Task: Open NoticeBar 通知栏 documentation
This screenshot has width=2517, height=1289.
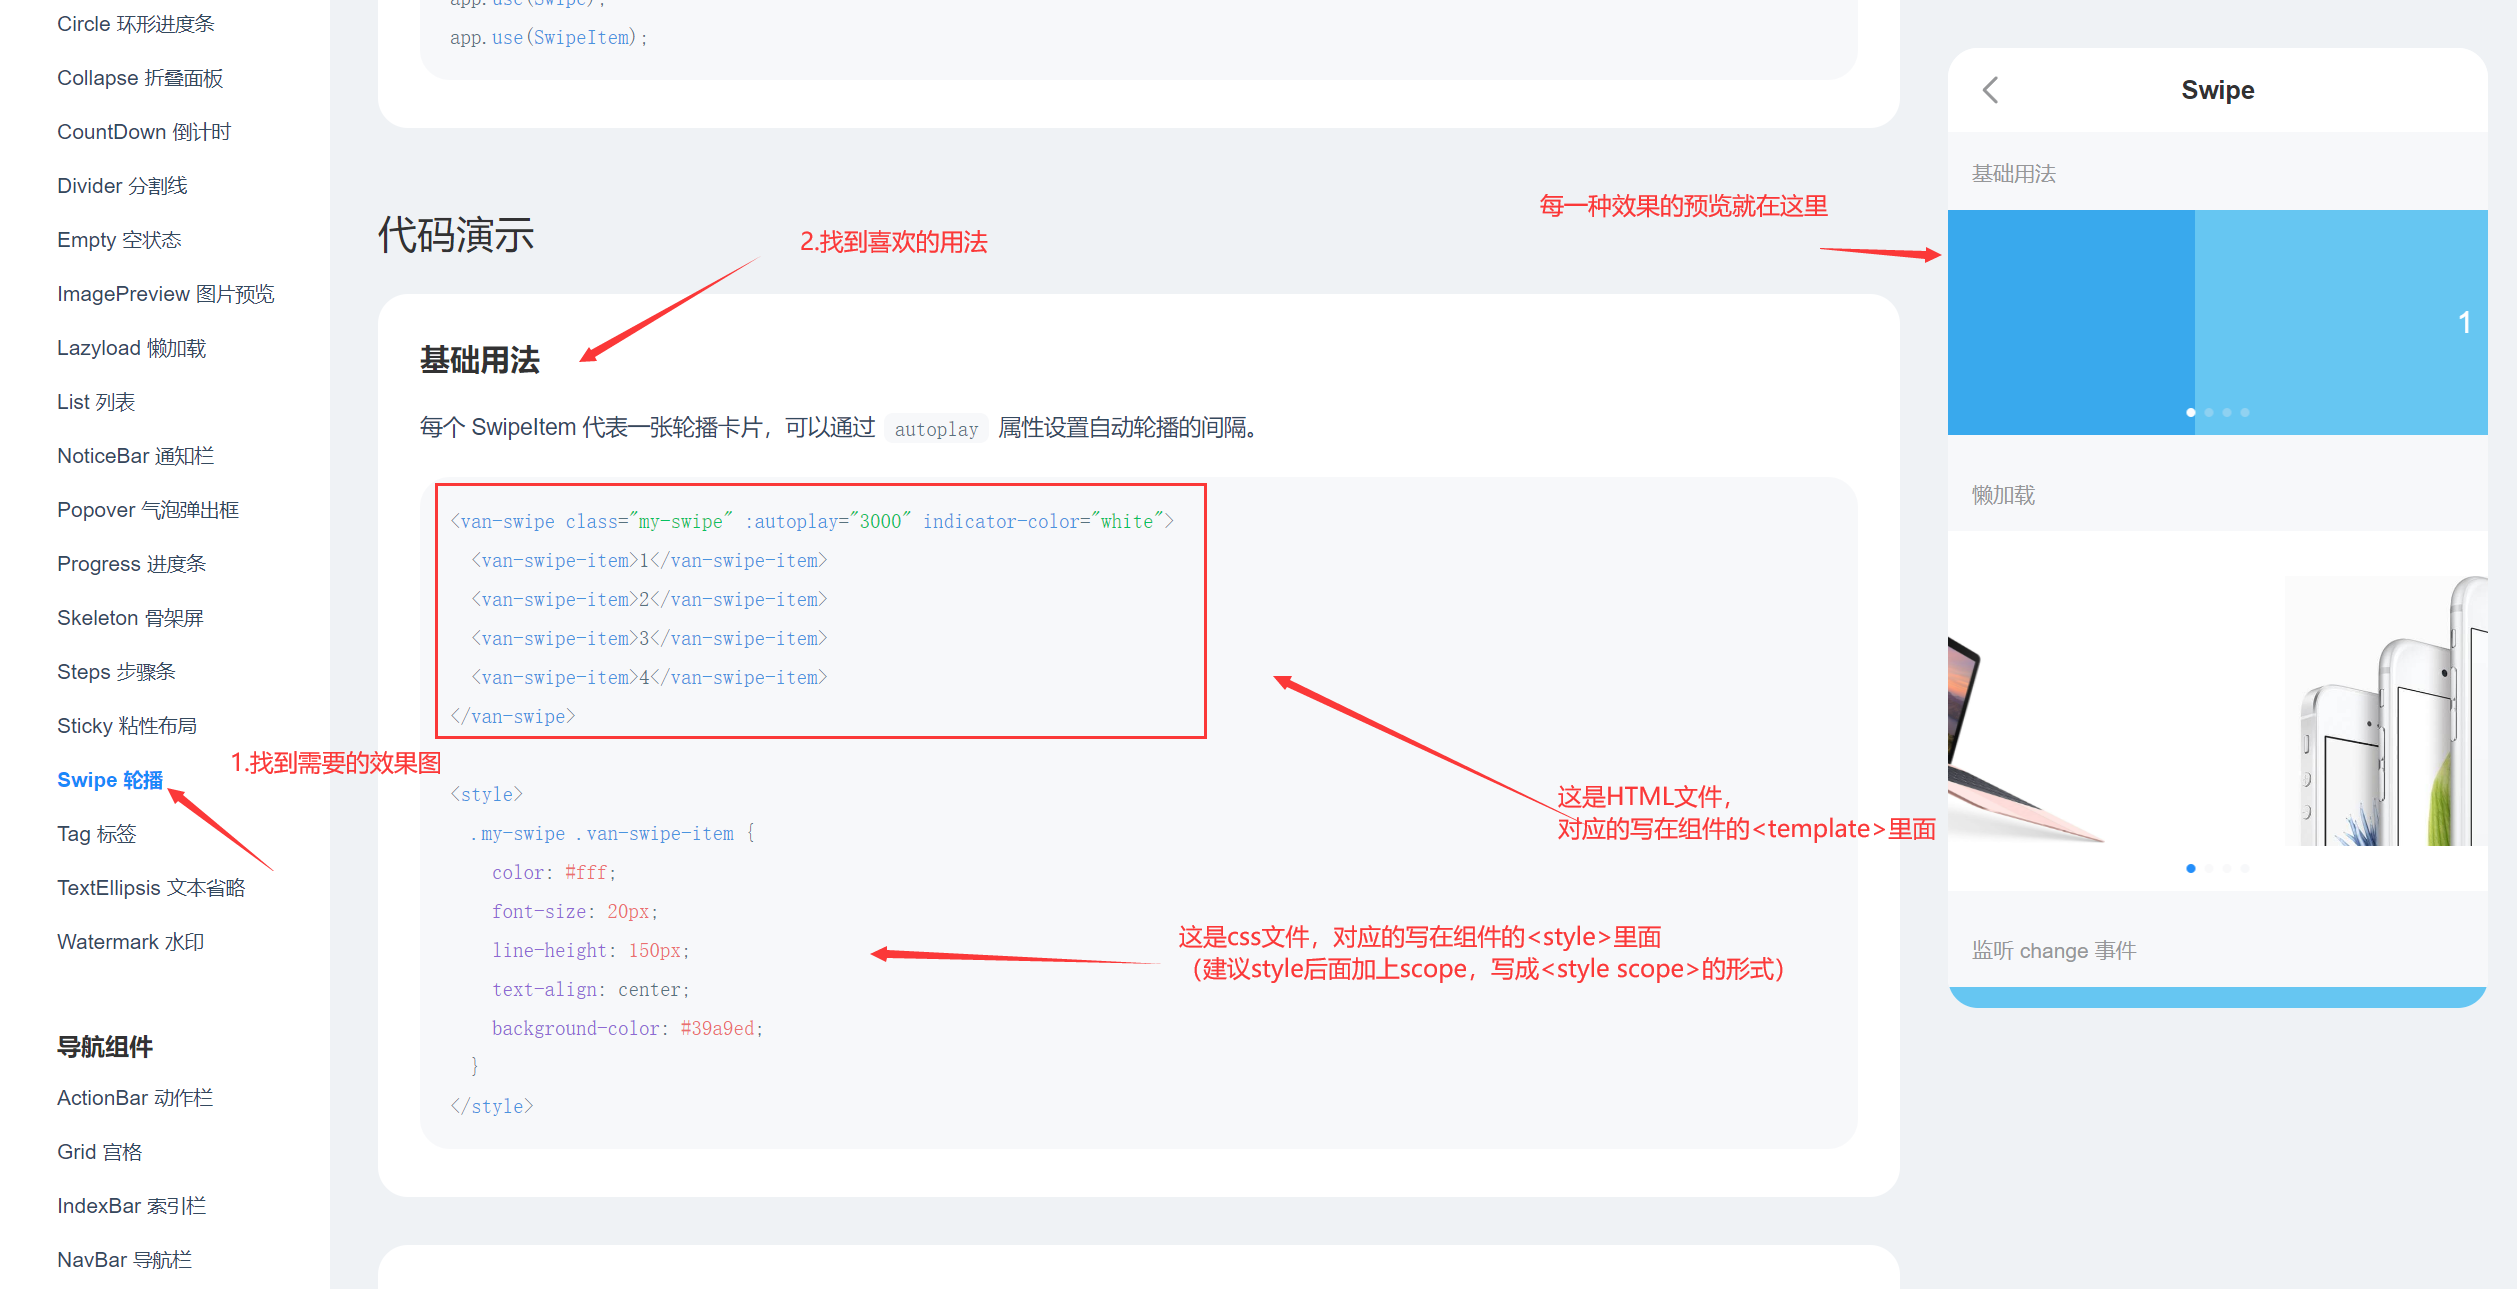Action: 135,456
